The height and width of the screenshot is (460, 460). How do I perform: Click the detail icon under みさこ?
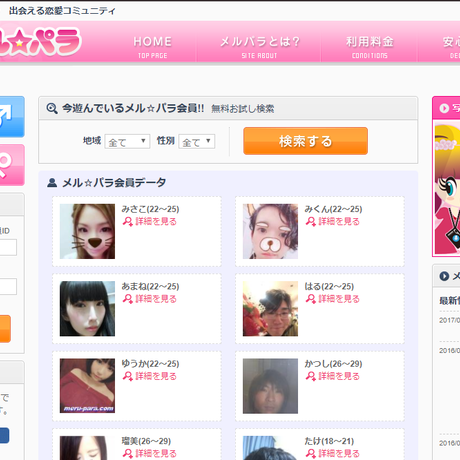pos(128,222)
